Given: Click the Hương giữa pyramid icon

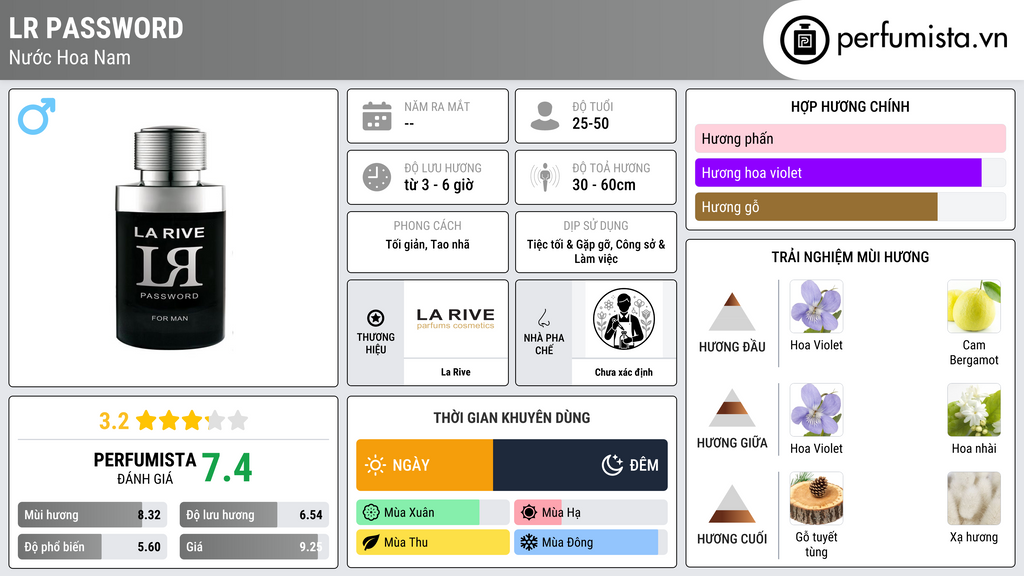Looking at the screenshot, I should 732,408.
